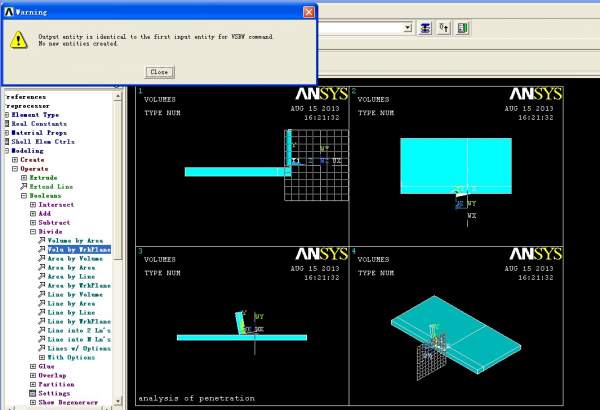This screenshot has height=410, width=600.
Task: Select the Line by WrkPlane command
Action: [79, 322]
